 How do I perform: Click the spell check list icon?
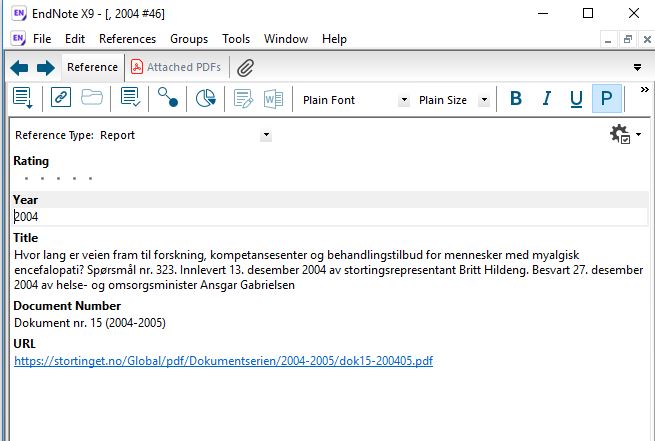pos(130,98)
